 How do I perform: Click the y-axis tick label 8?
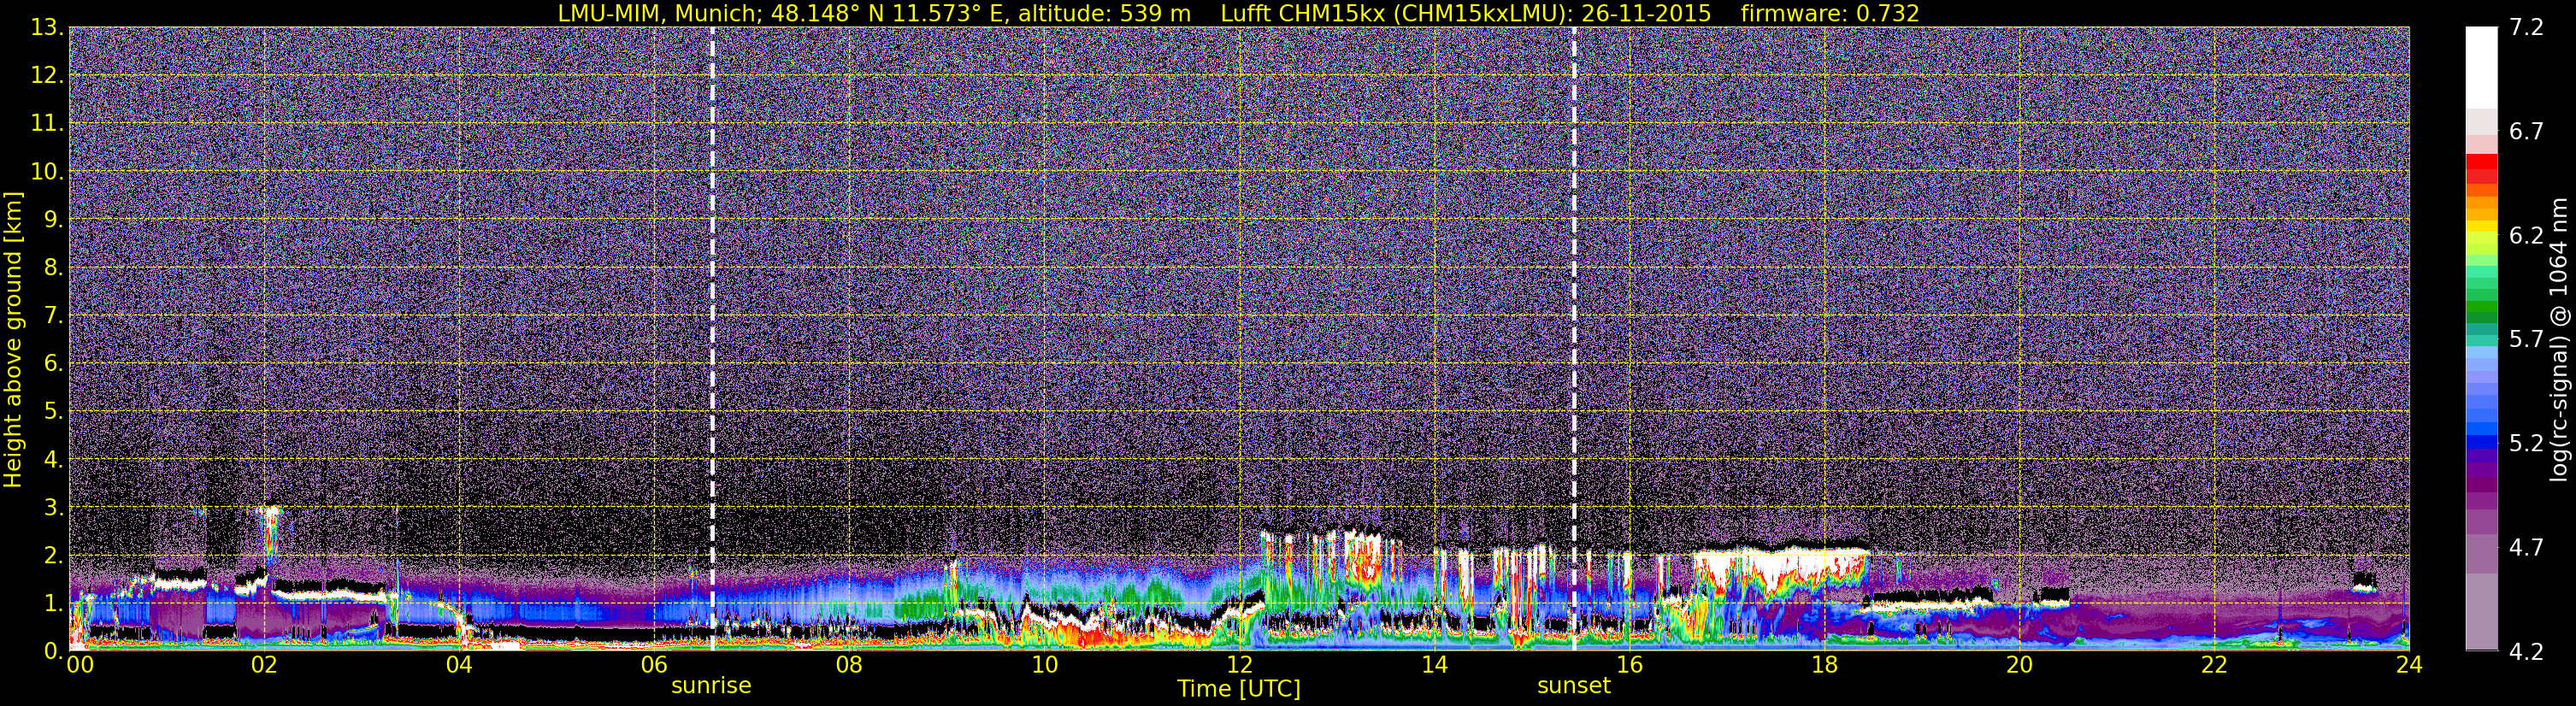point(54,268)
